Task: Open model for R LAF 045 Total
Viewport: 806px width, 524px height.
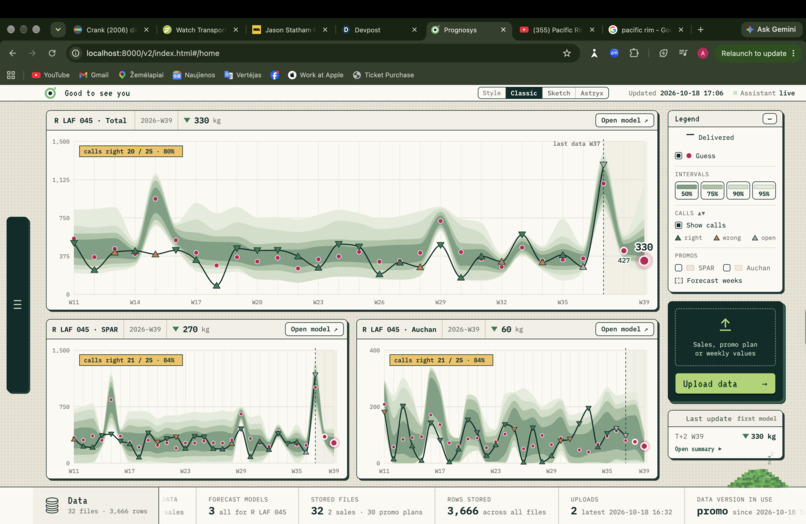Action: click(625, 120)
